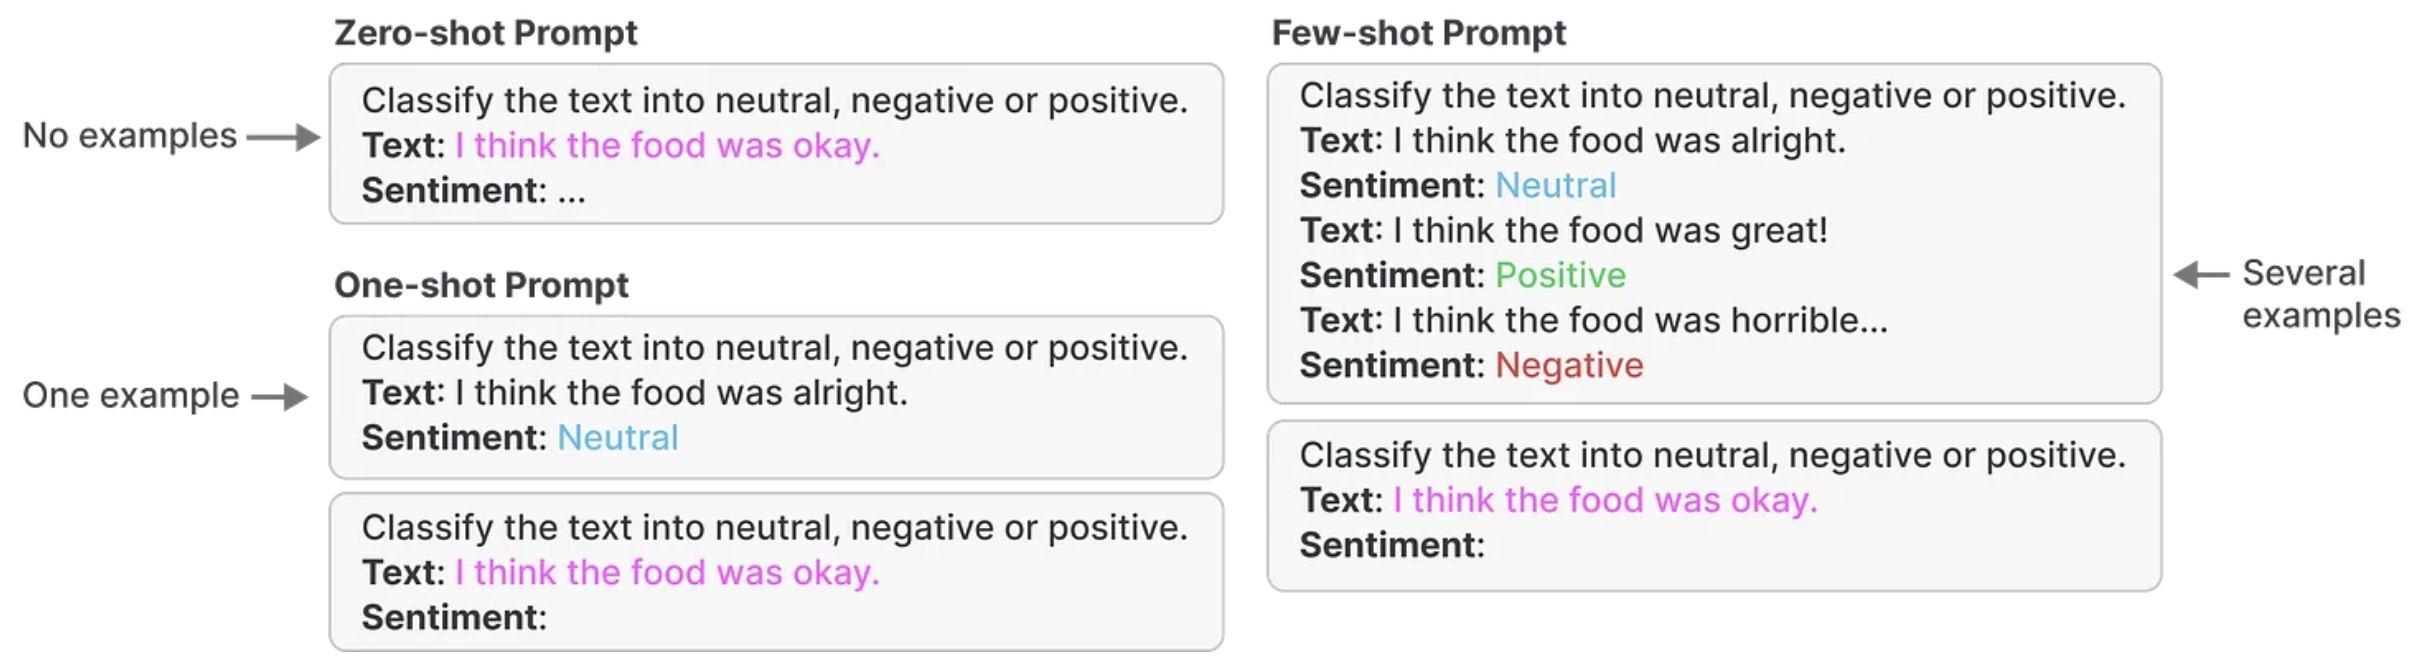
Task: Click the arrow beside "One example"
Action: click(279, 397)
